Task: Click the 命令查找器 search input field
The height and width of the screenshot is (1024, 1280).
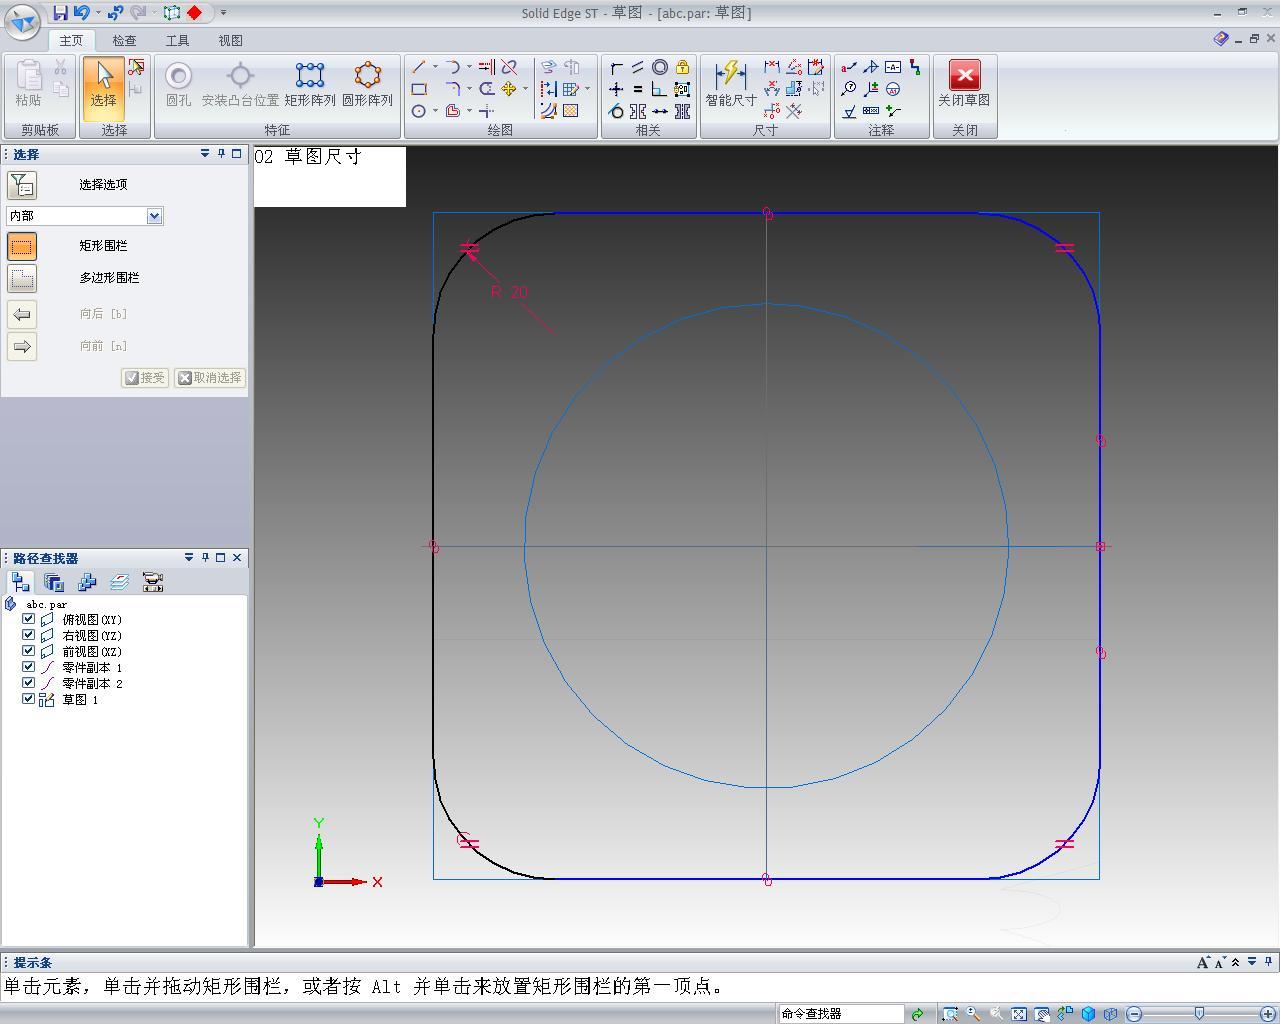Action: [x=840, y=1014]
